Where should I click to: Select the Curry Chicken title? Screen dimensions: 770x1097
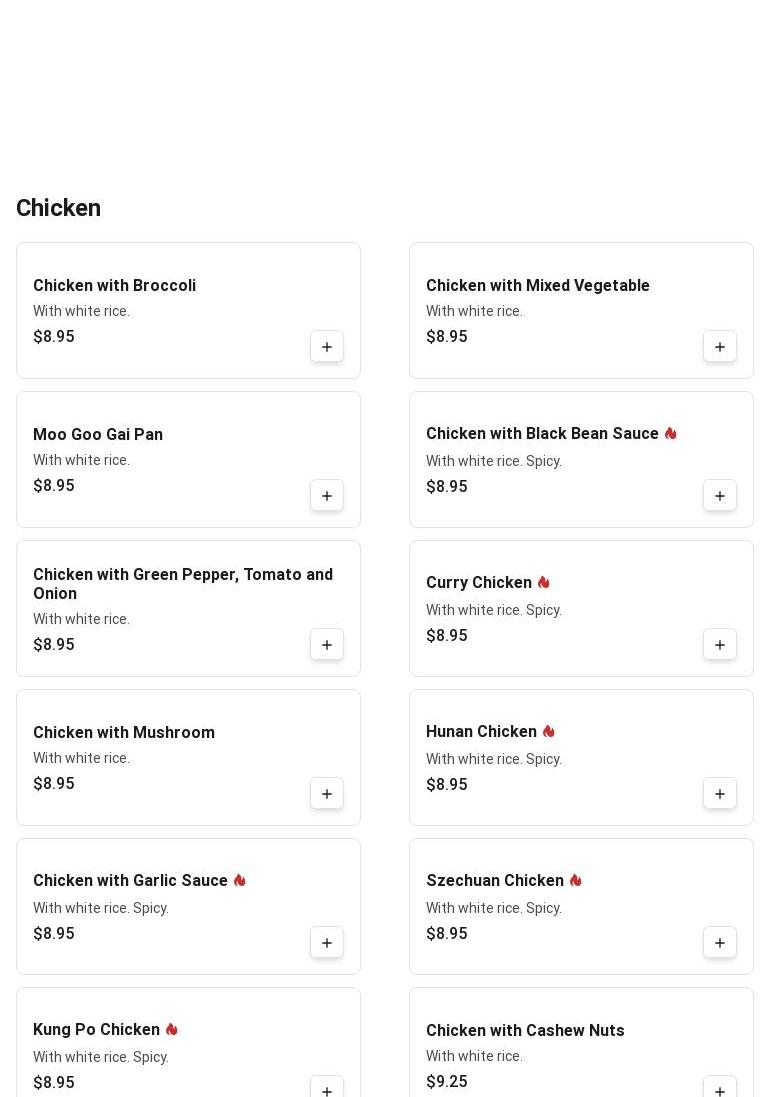pyautogui.click(x=478, y=583)
